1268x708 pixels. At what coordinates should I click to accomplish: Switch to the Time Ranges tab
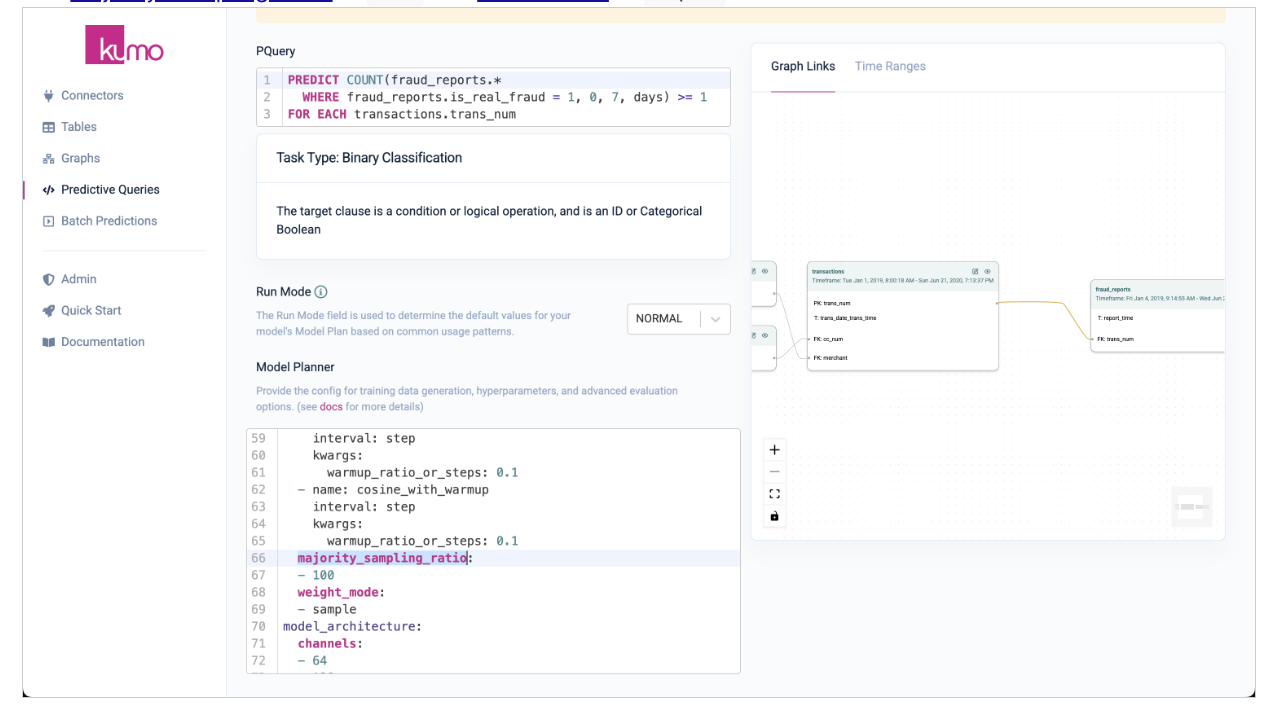point(890,66)
